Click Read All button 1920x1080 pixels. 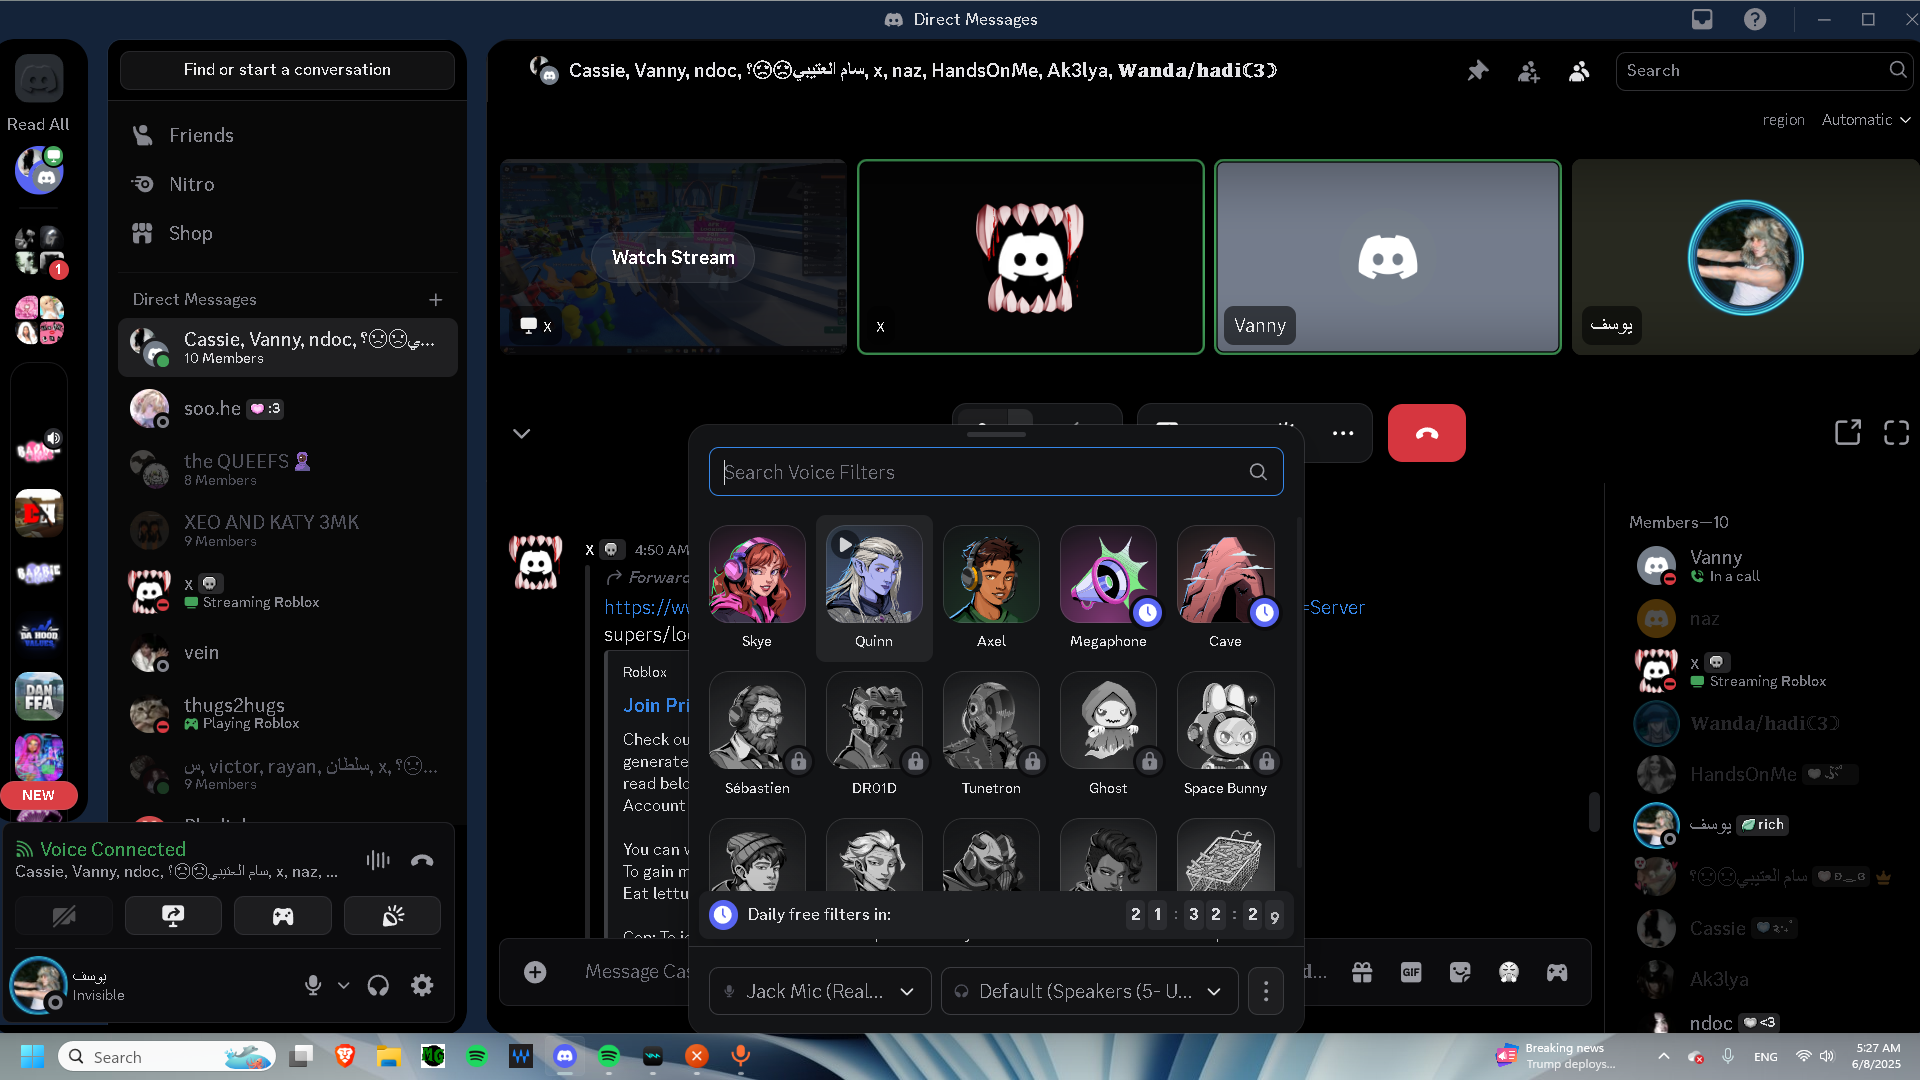38,124
